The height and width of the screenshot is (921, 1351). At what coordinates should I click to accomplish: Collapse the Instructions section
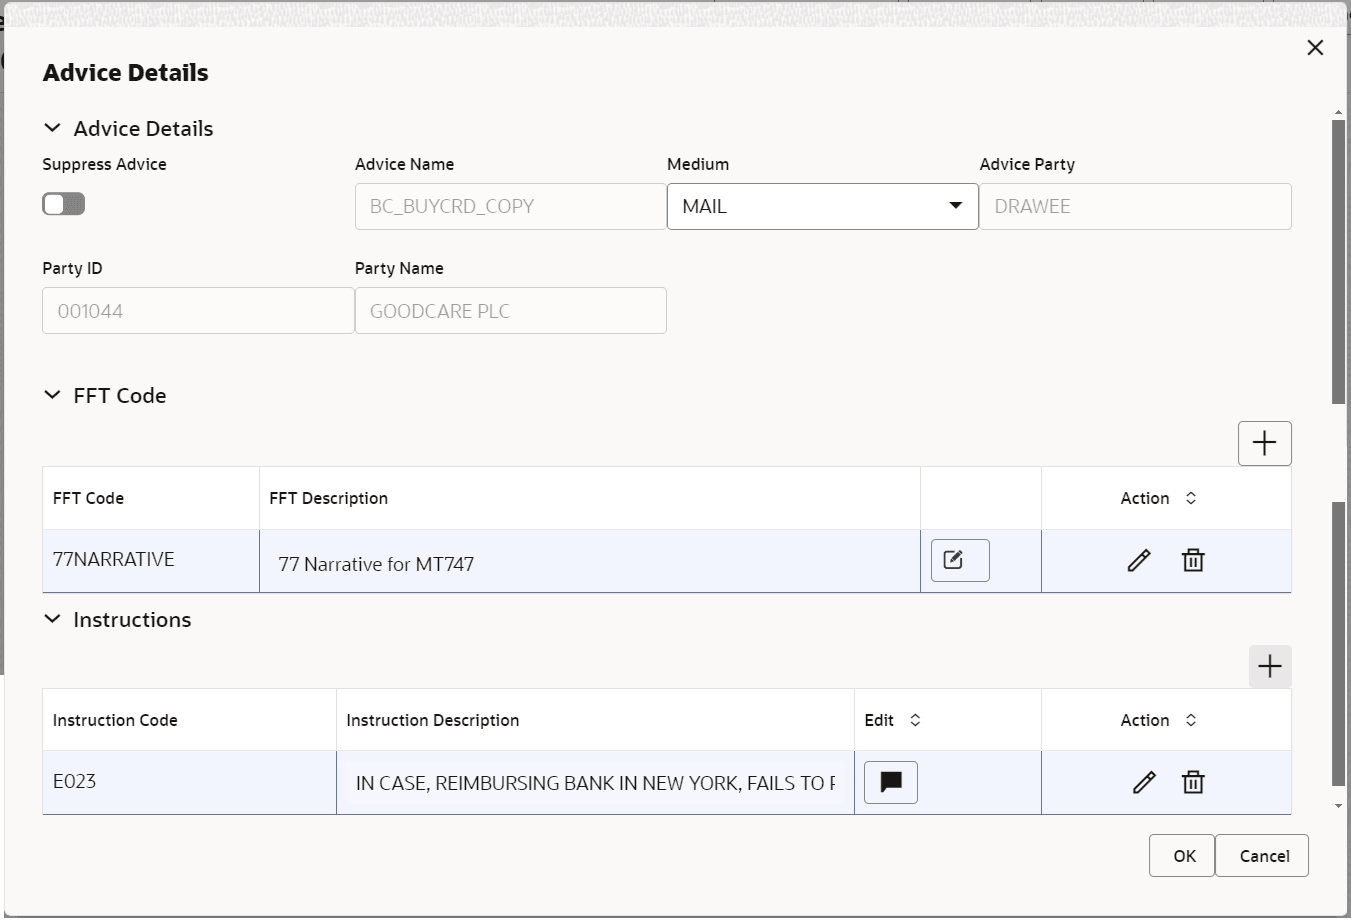[x=52, y=619]
